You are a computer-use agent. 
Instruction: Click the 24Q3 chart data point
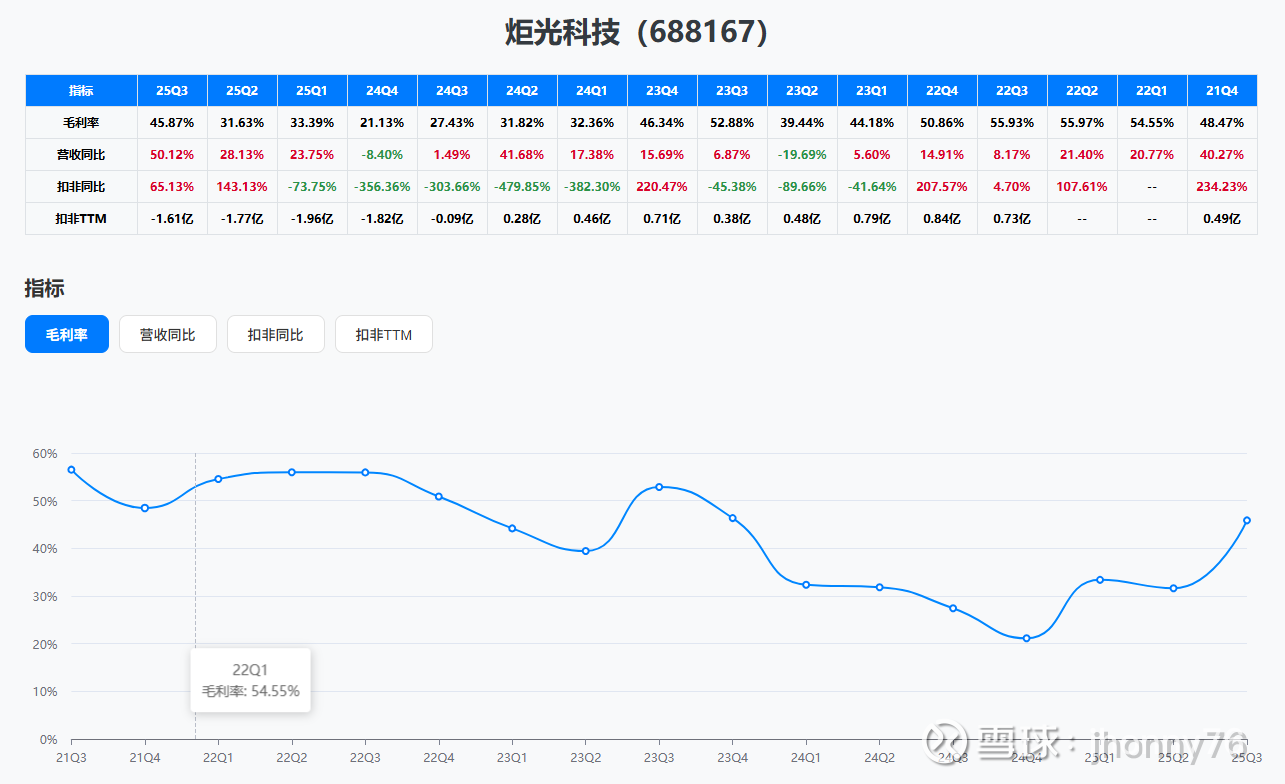953,608
